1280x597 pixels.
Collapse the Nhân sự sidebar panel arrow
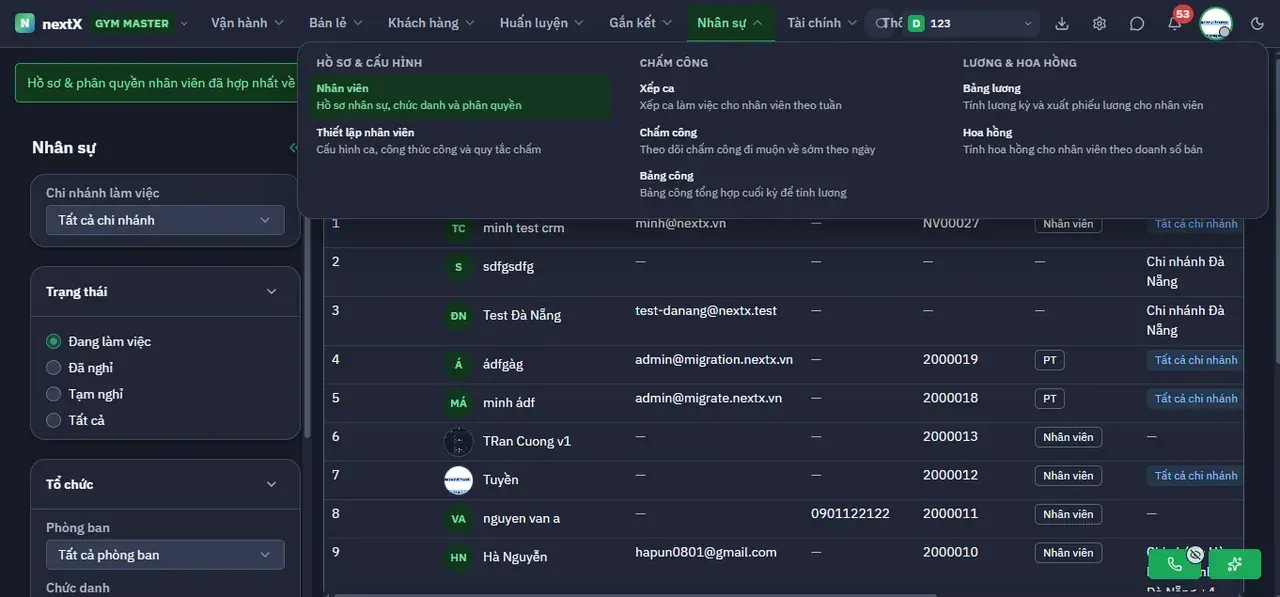click(x=293, y=147)
